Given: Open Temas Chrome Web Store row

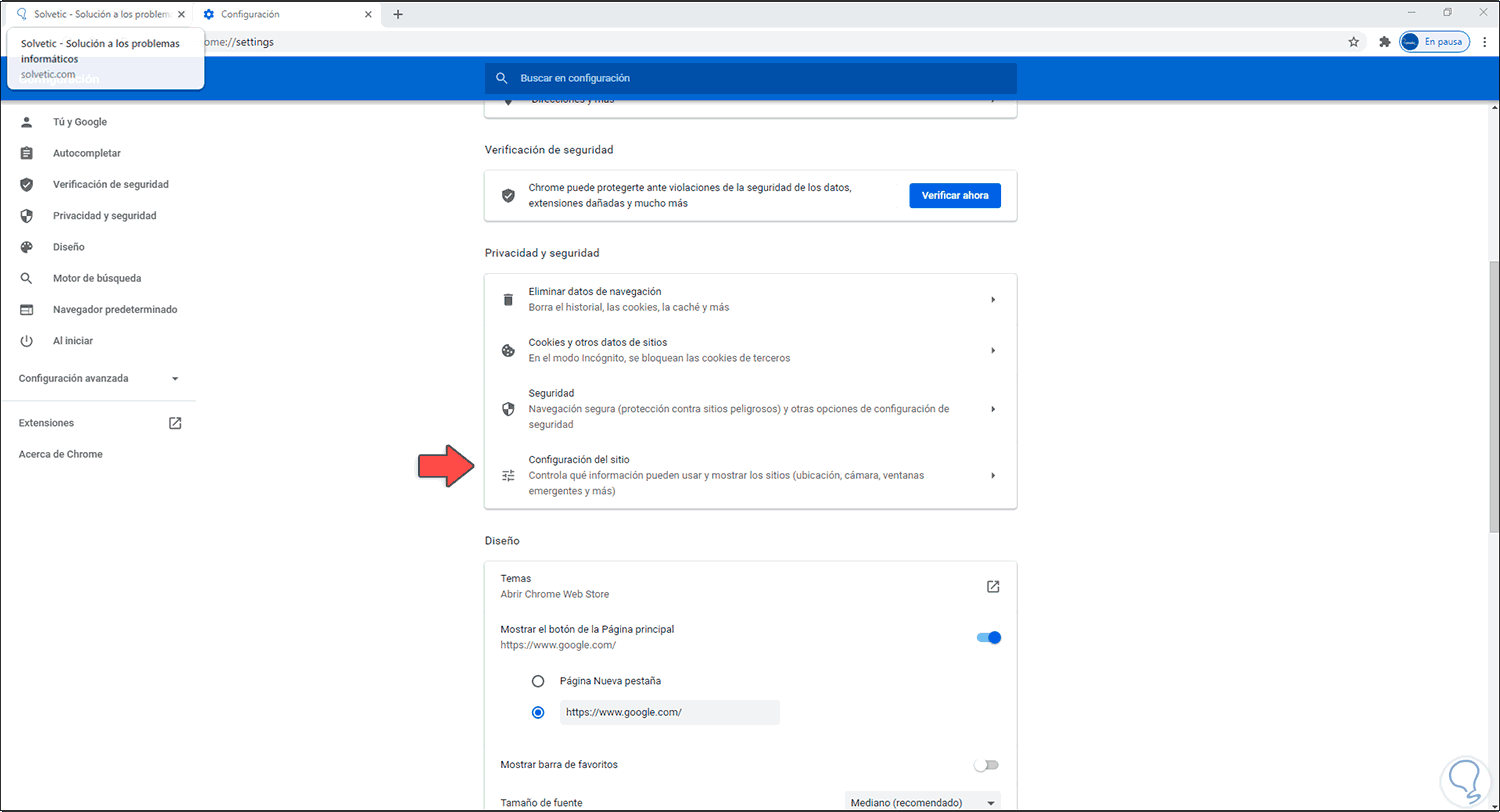Looking at the screenshot, I should click(x=750, y=586).
